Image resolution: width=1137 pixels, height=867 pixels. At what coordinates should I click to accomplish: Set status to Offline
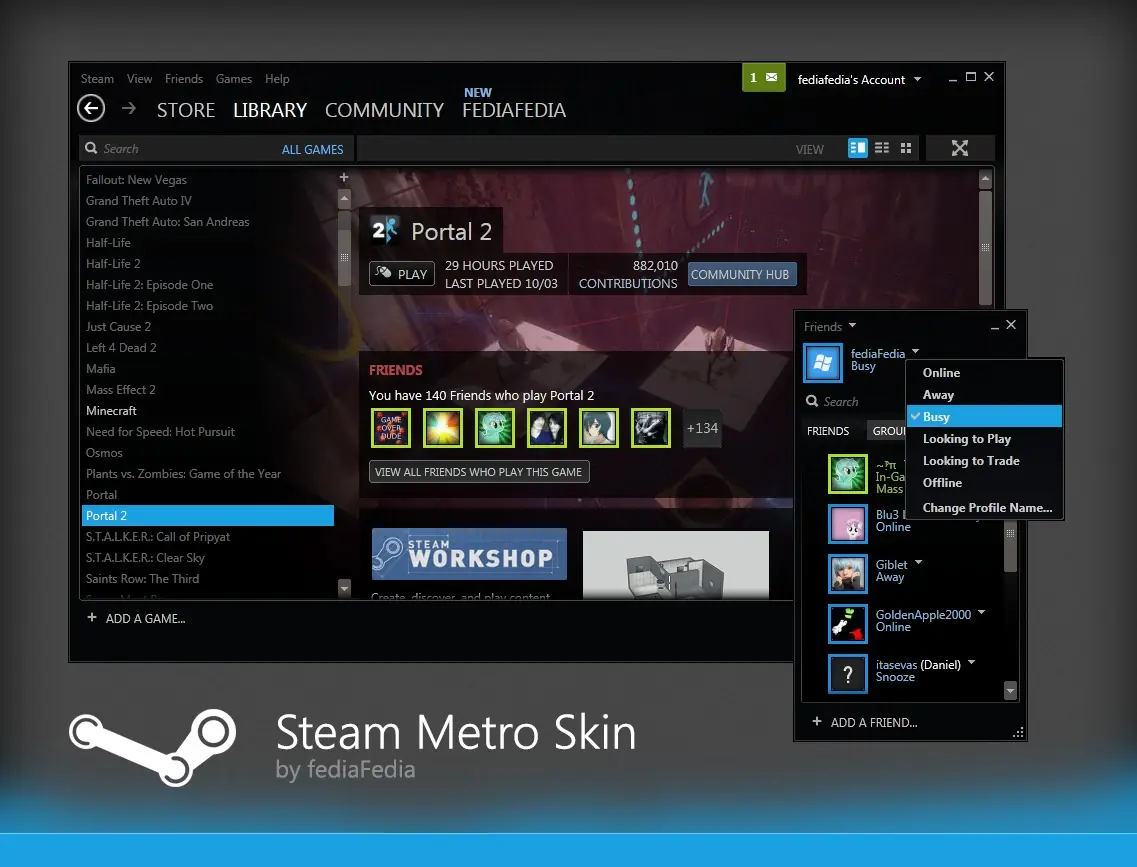[985, 483]
